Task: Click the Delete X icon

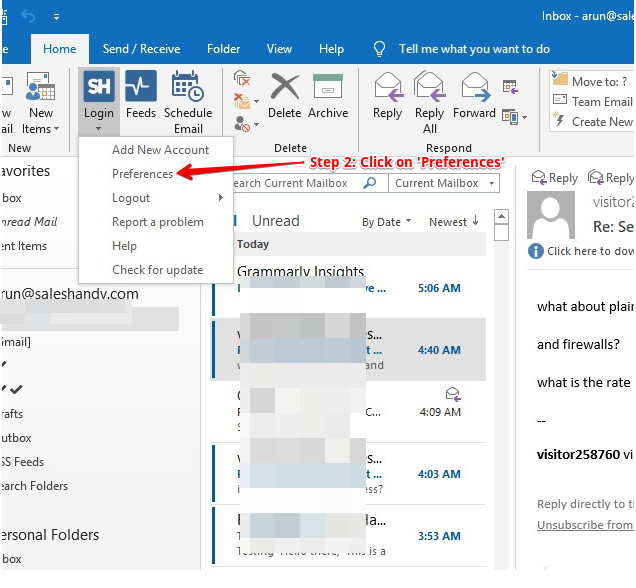Action: coord(285,86)
